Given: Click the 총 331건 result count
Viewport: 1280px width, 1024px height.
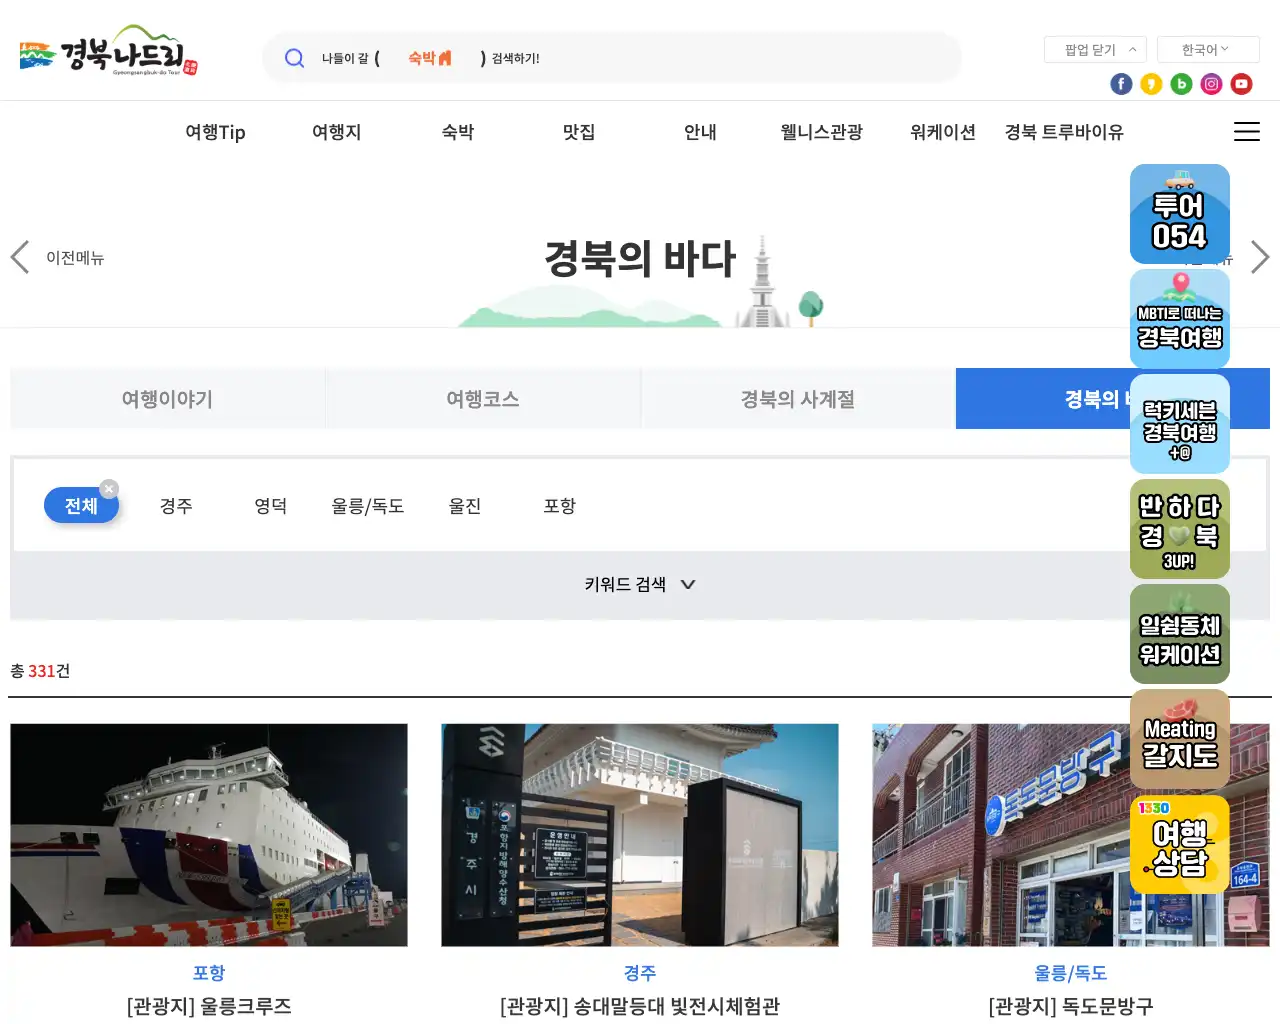Looking at the screenshot, I should click(40, 671).
